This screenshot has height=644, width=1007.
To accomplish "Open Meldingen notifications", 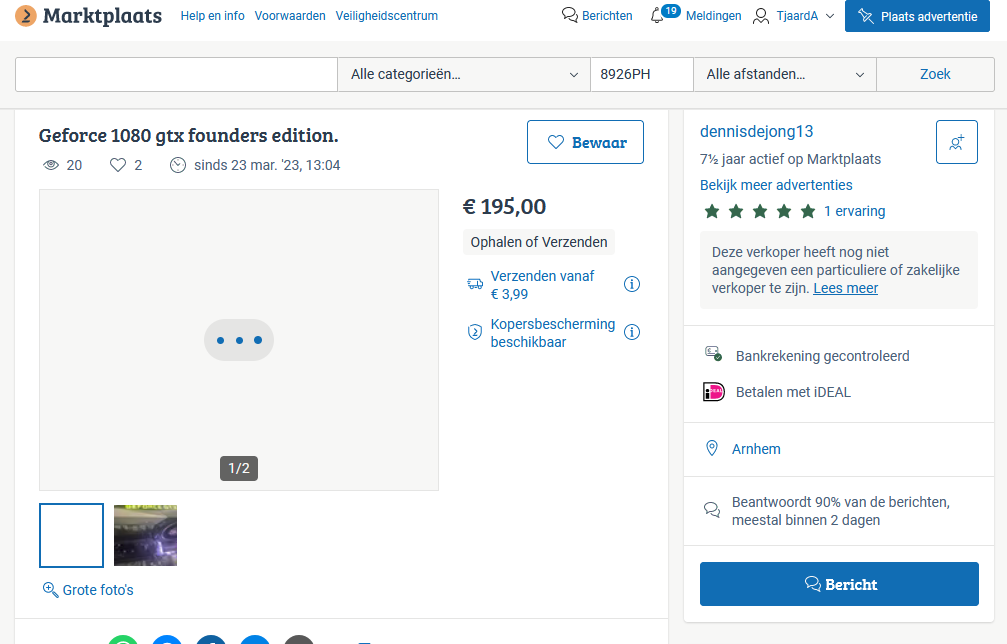I will coord(714,16).
